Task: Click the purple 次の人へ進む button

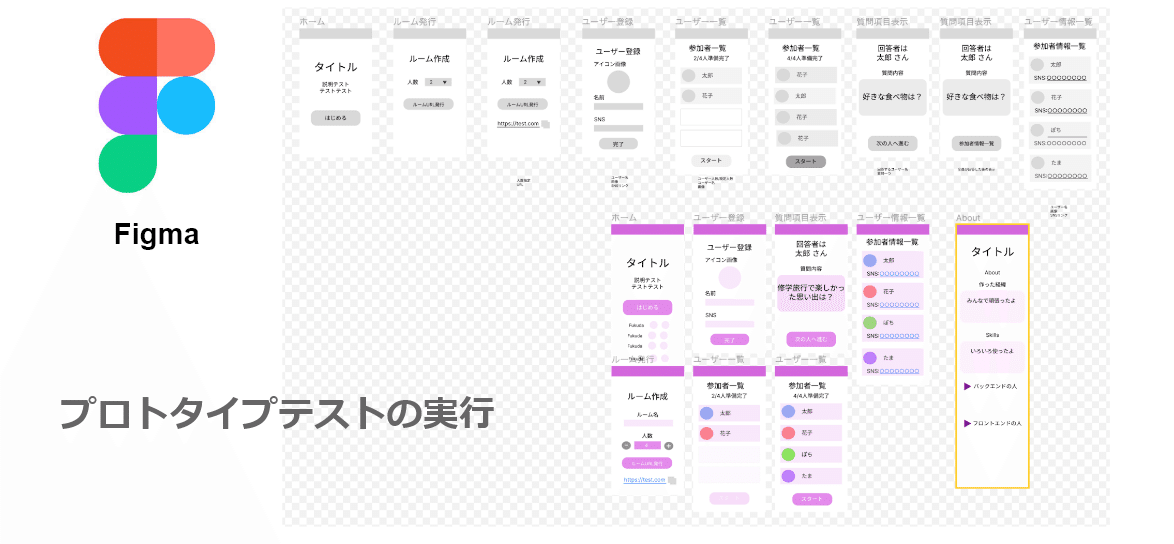Action: (811, 340)
